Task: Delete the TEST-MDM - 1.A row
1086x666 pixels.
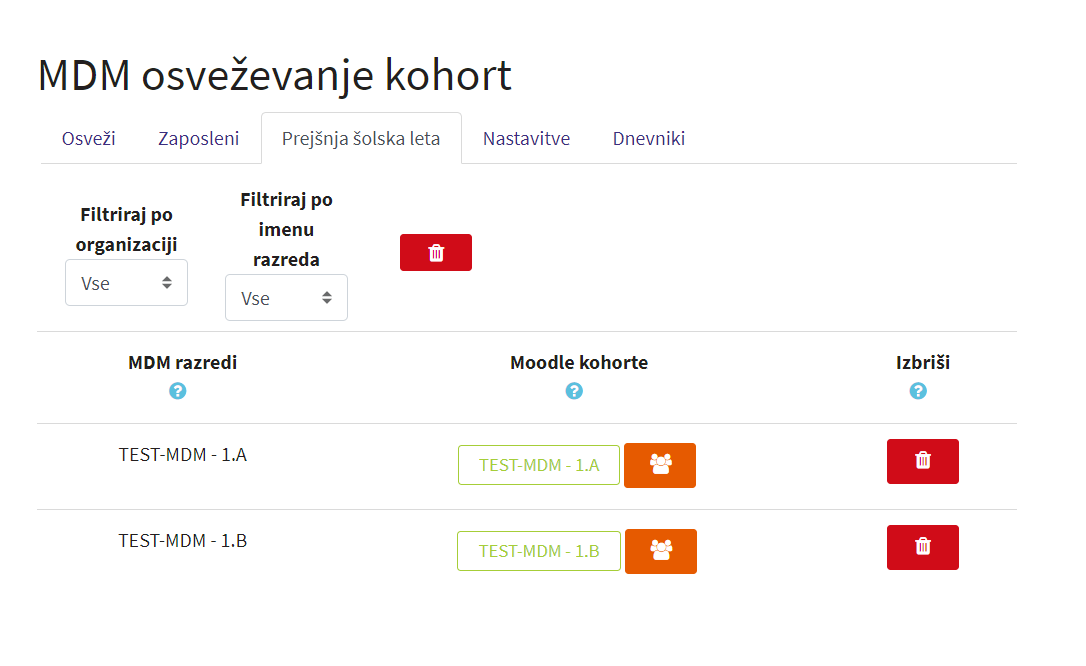Action: pyautogui.click(x=922, y=461)
